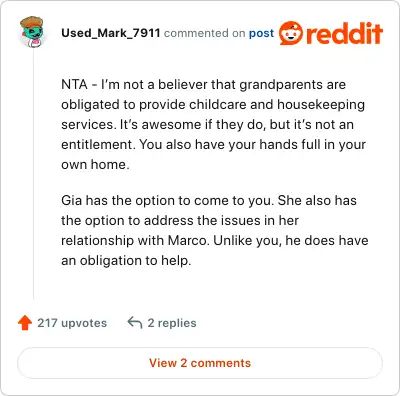Click the "217 upvotes" count
The width and height of the screenshot is (400, 396).
pyautogui.click(x=72, y=323)
